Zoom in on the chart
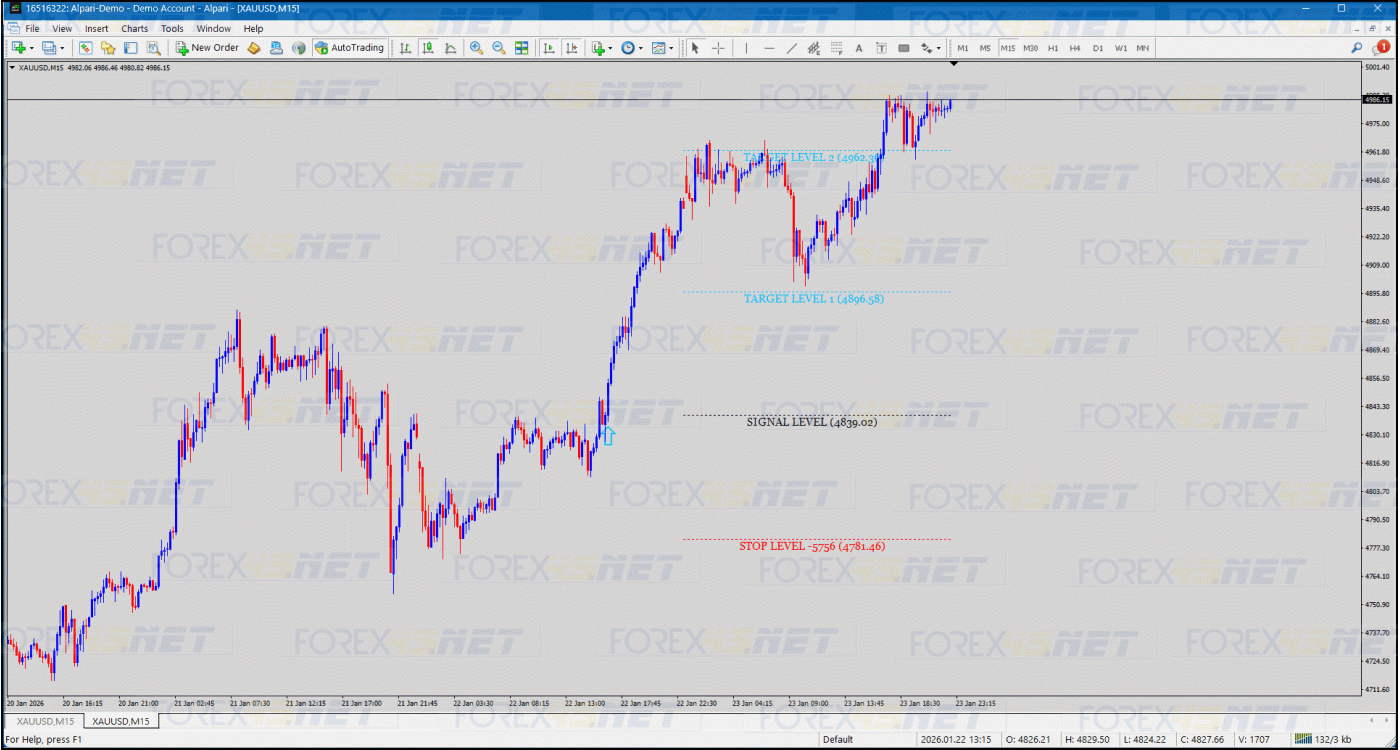This screenshot has width=1400, height=750. pyautogui.click(x=476, y=48)
